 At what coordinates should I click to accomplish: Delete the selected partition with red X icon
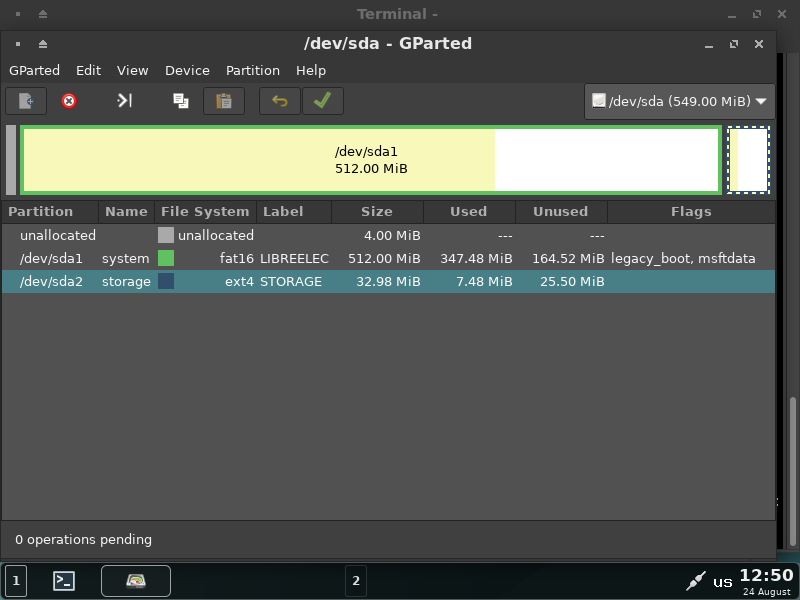click(x=69, y=101)
